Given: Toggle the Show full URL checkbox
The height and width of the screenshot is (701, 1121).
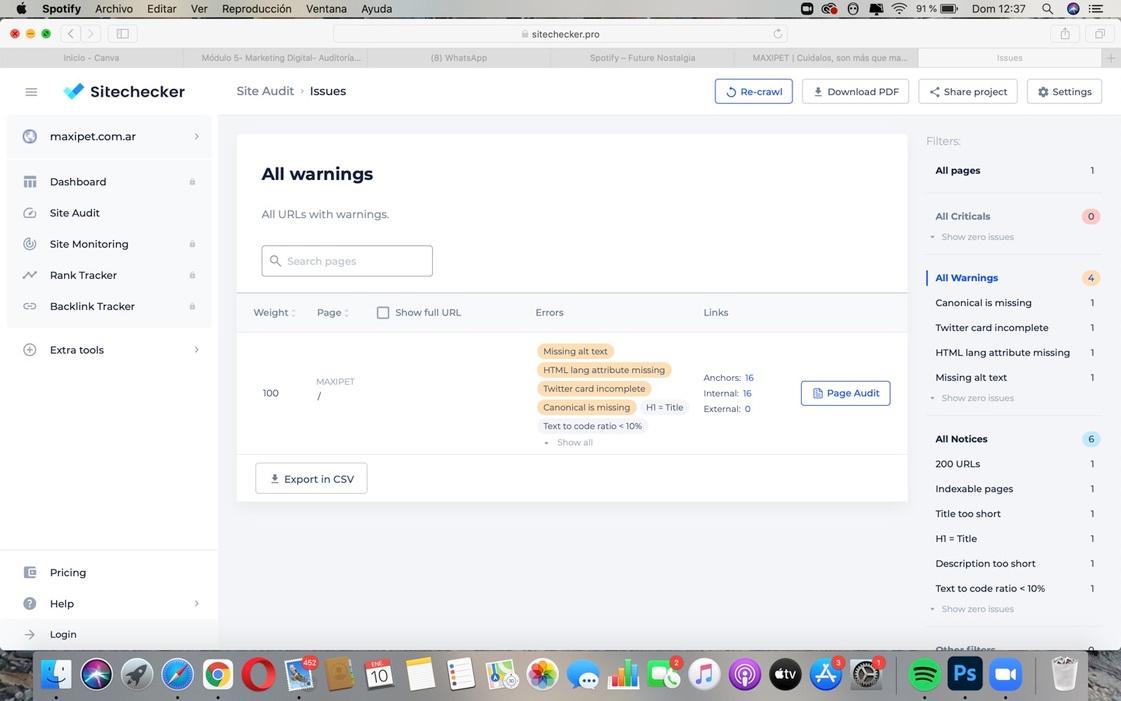Looking at the screenshot, I should pos(382,312).
